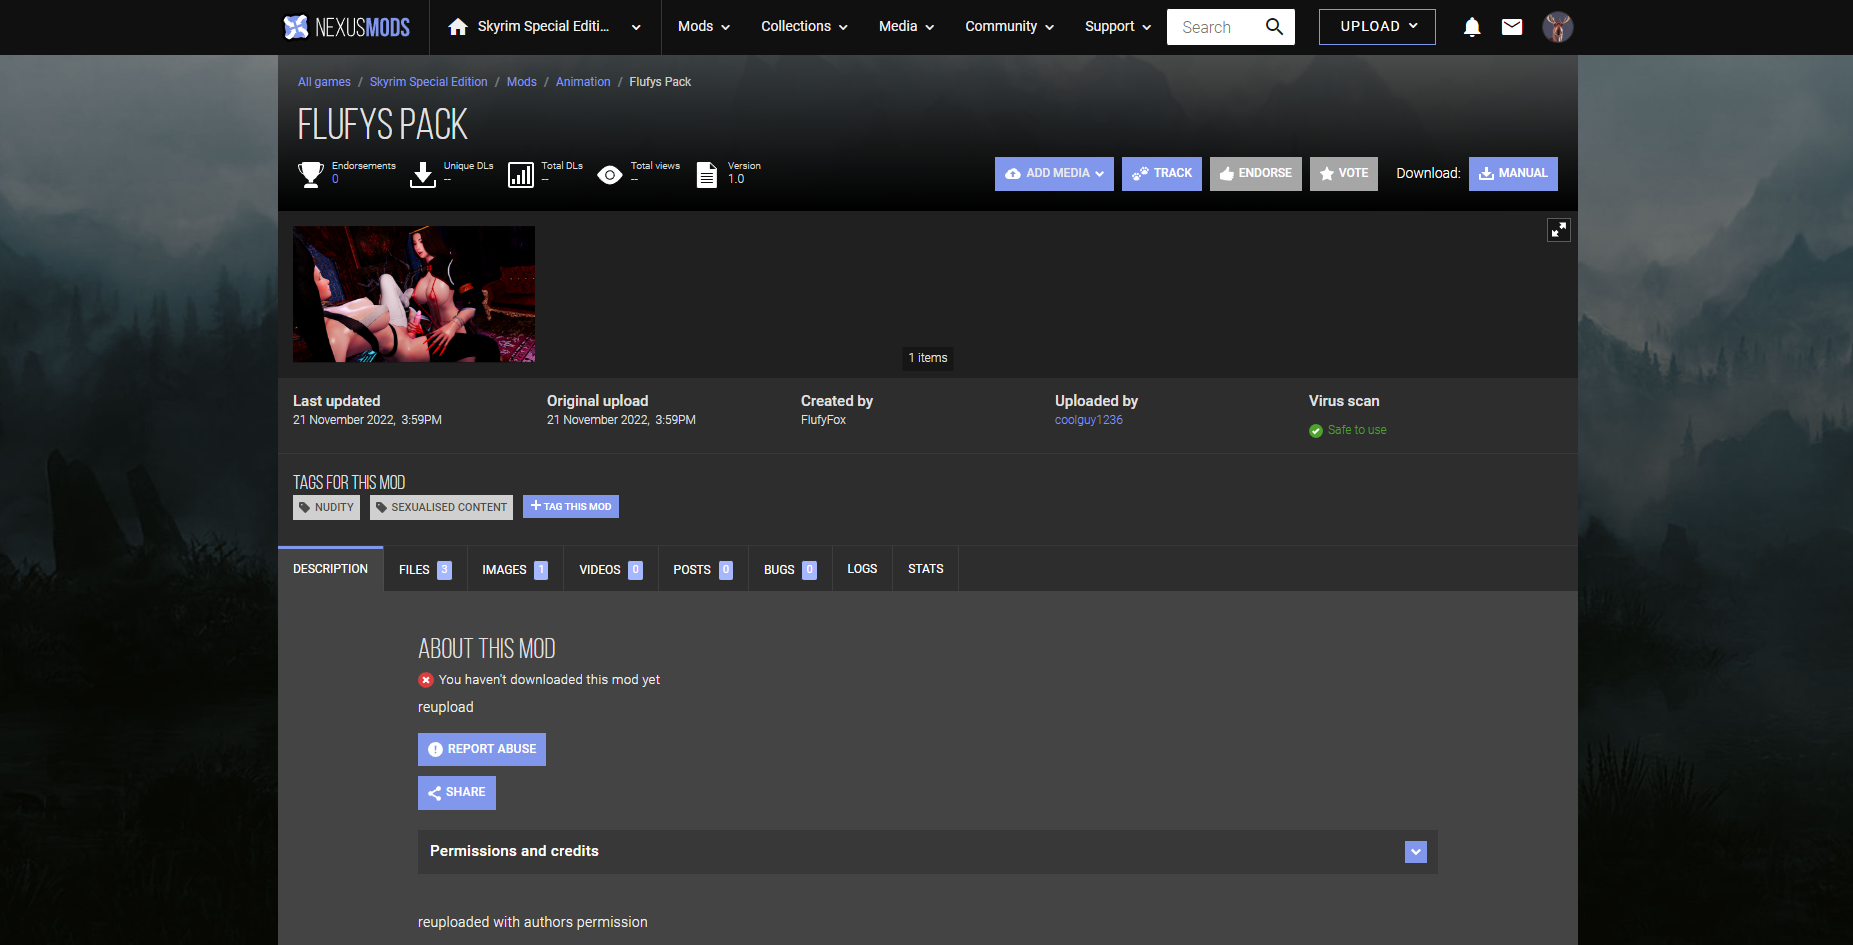The height and width of the screenshot is (945, 1853).
Task: Click the Total views eye icon
Action: tap(610, 175)
